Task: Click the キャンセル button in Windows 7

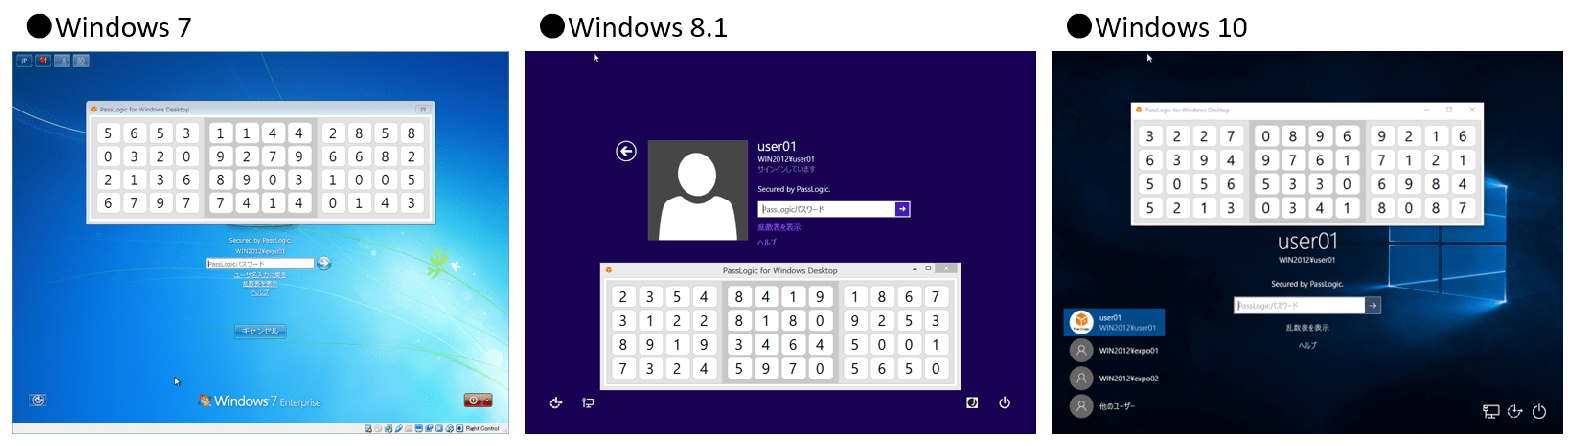Action: (260, 331)
